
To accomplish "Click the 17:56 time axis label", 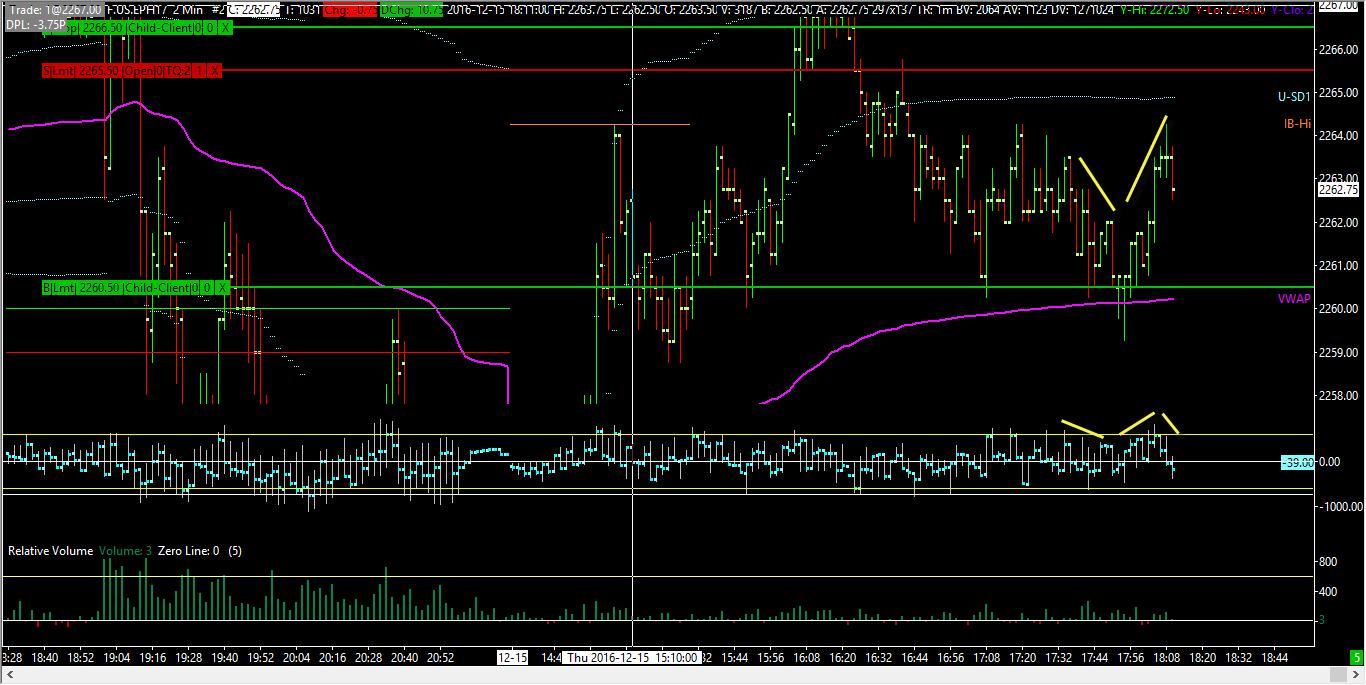I will point(1131,658).
